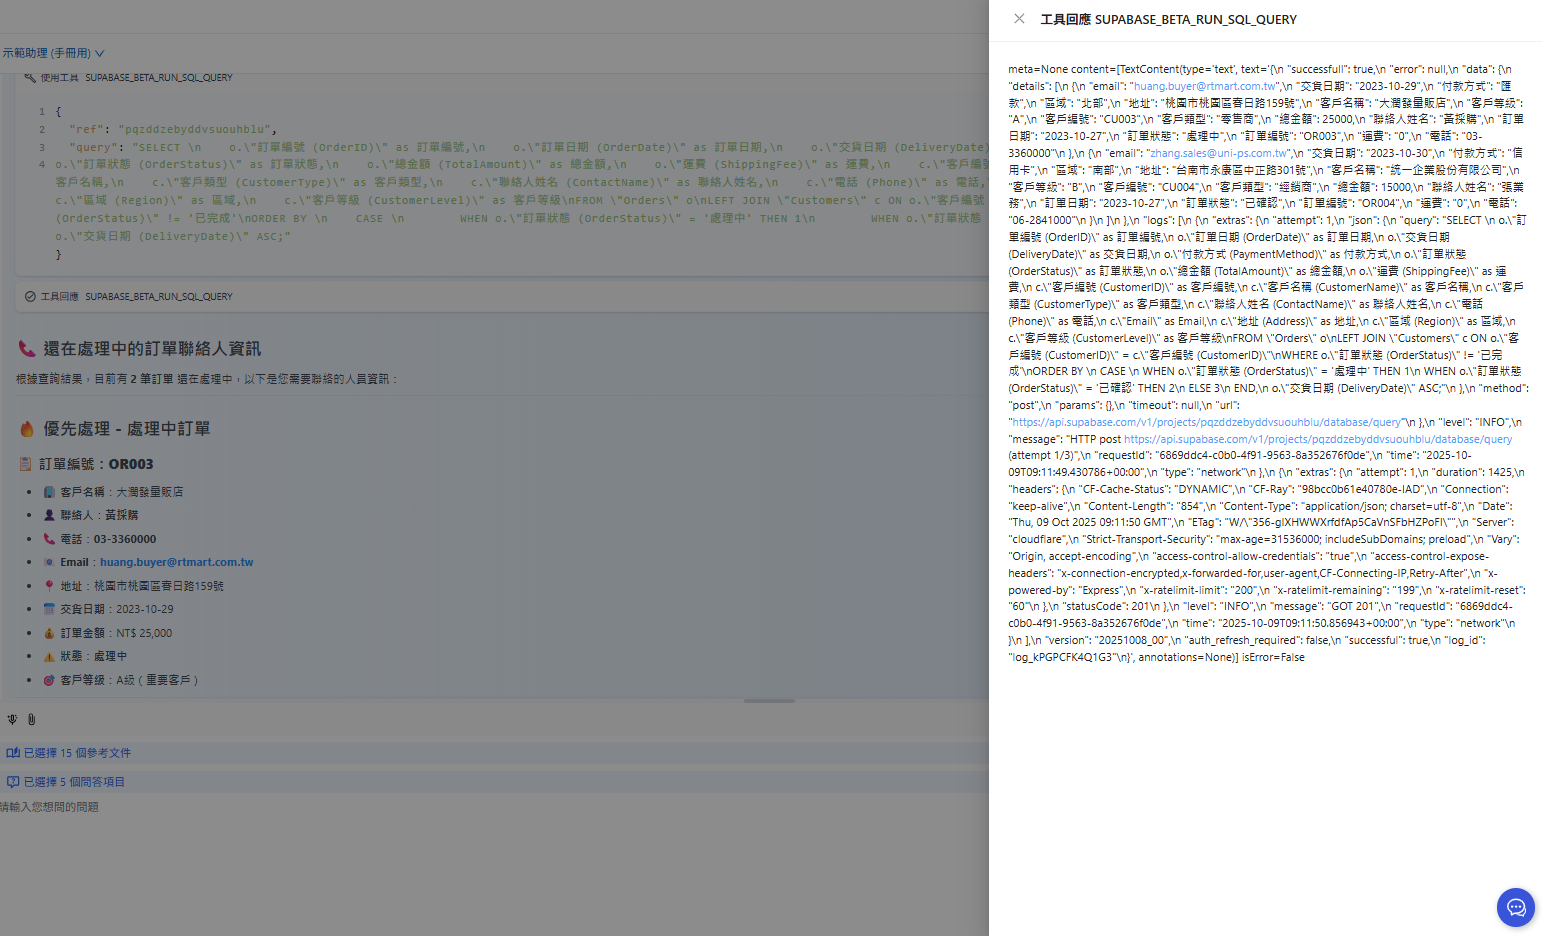The width and height of the screenshot is (1542, 936).
Task: Click the book icon for reference documents
Action: pyautogui.click(x=13, y=753)
